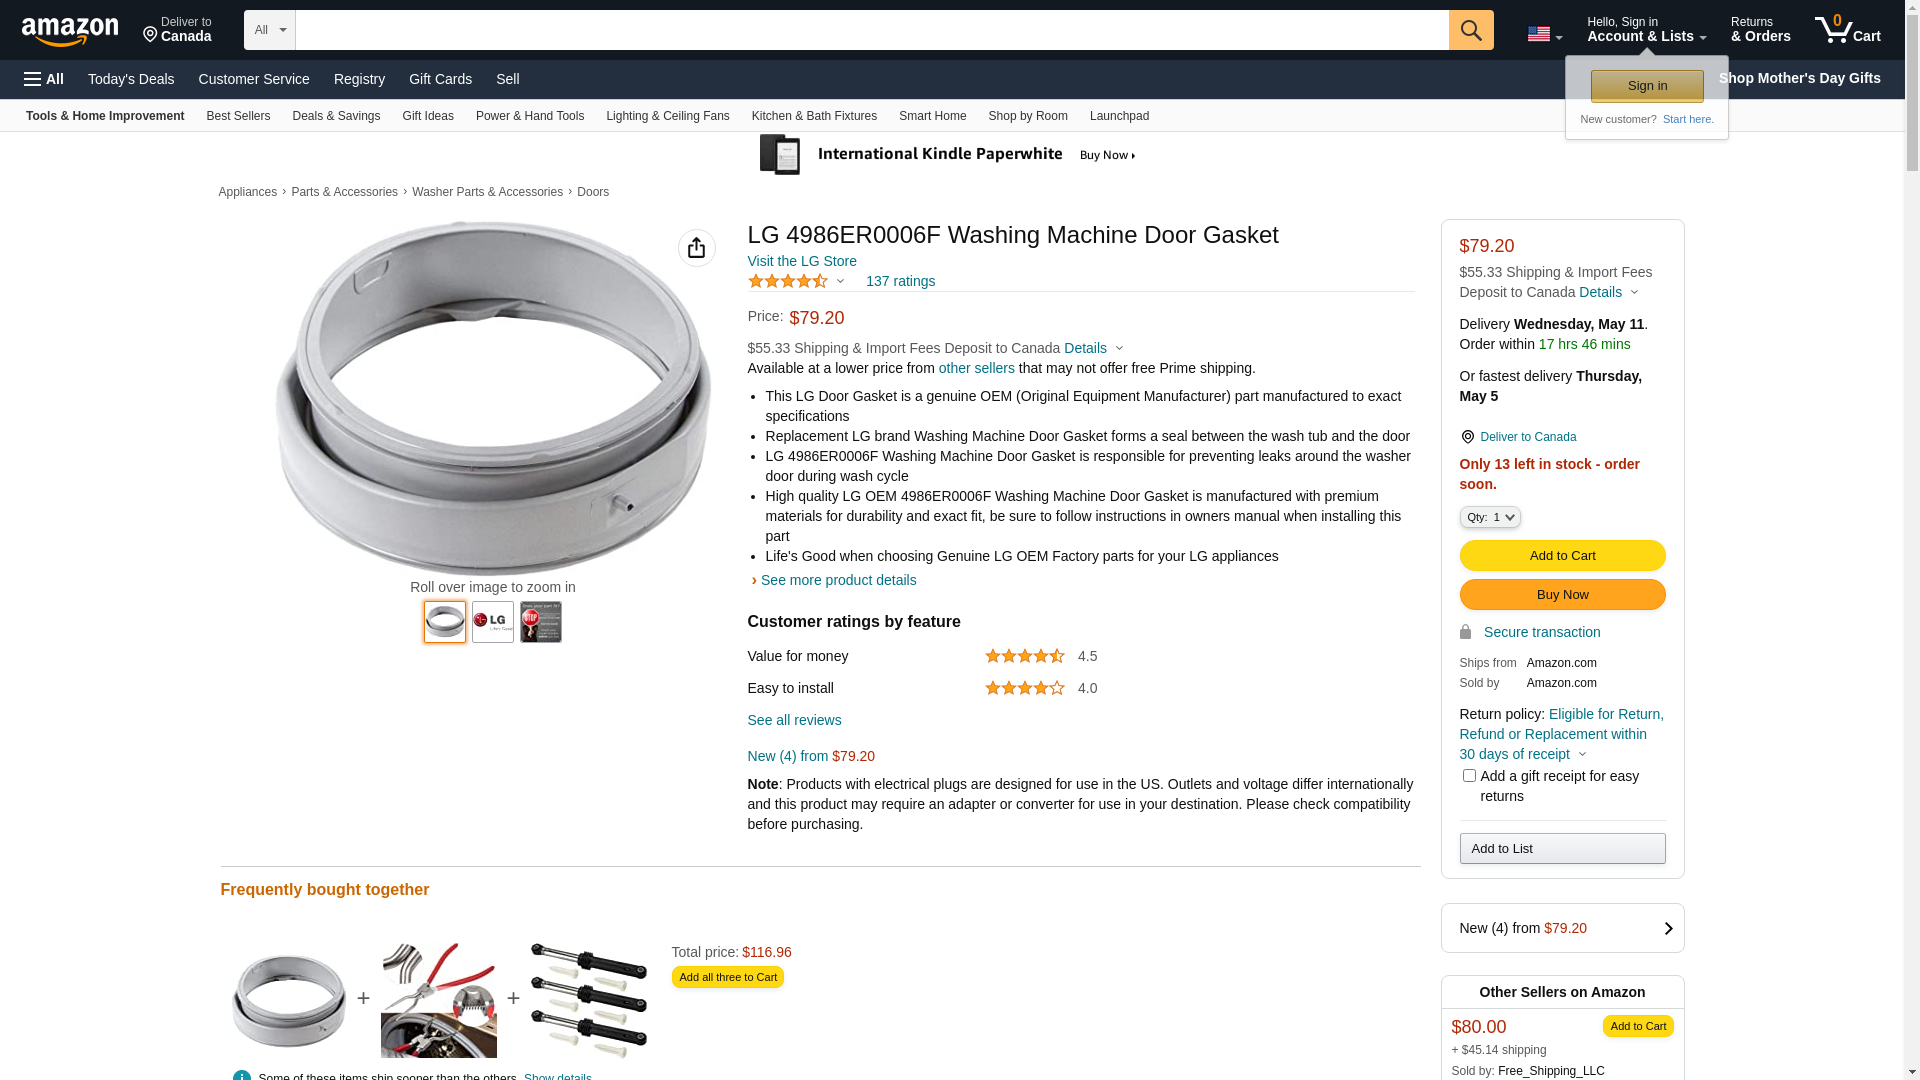1920x1080 pixels.
Task: Select the LG logo product thumbnail
Action: 493,622
